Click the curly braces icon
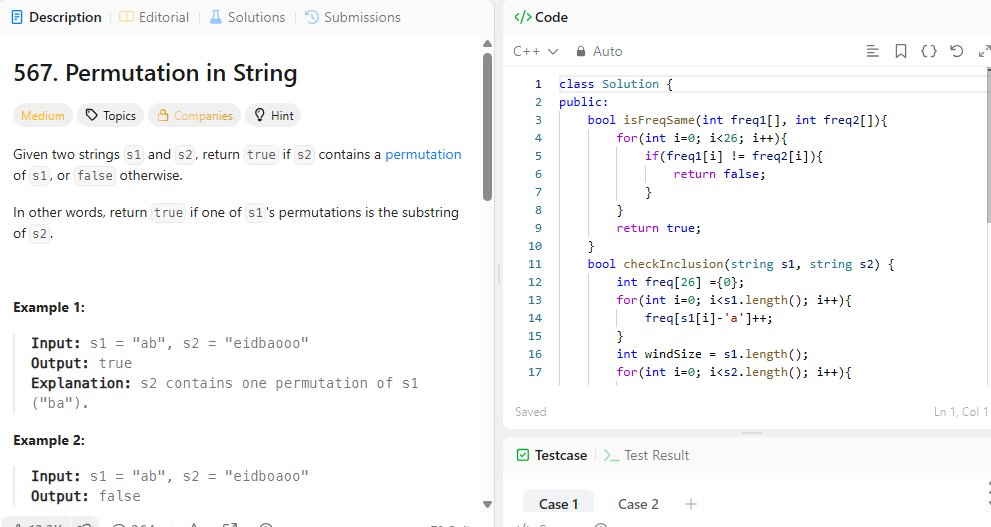 [x=928, y=51]
